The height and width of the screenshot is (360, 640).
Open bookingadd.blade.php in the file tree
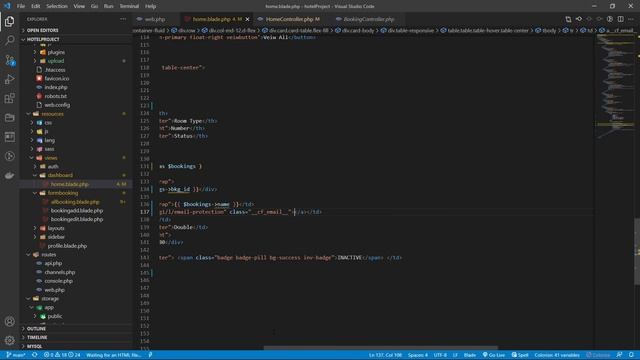[x=77, y=211]
